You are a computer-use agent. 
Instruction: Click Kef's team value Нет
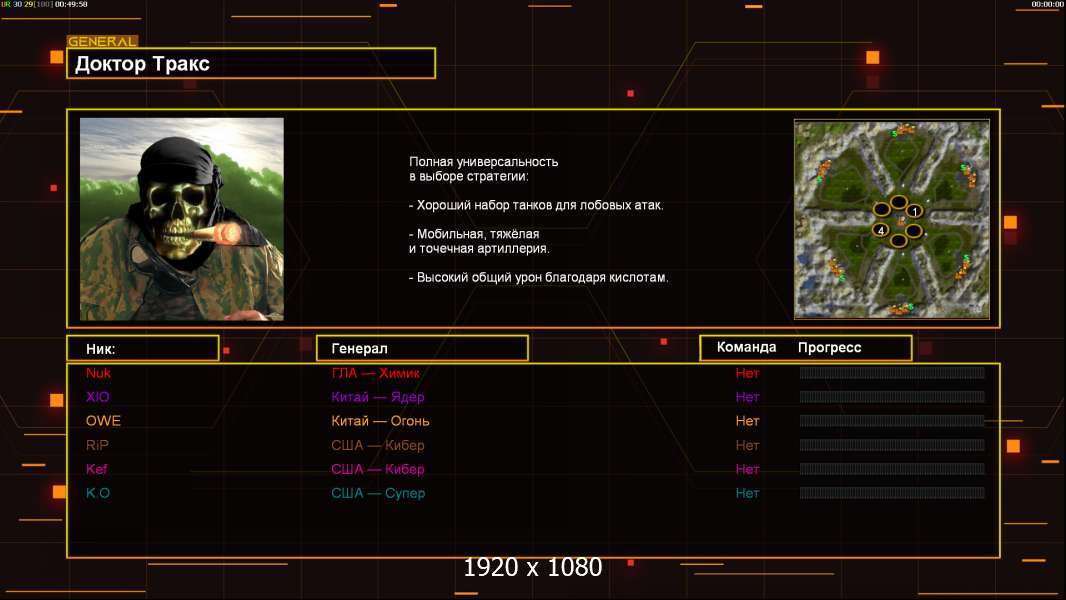tap(747, 469)
